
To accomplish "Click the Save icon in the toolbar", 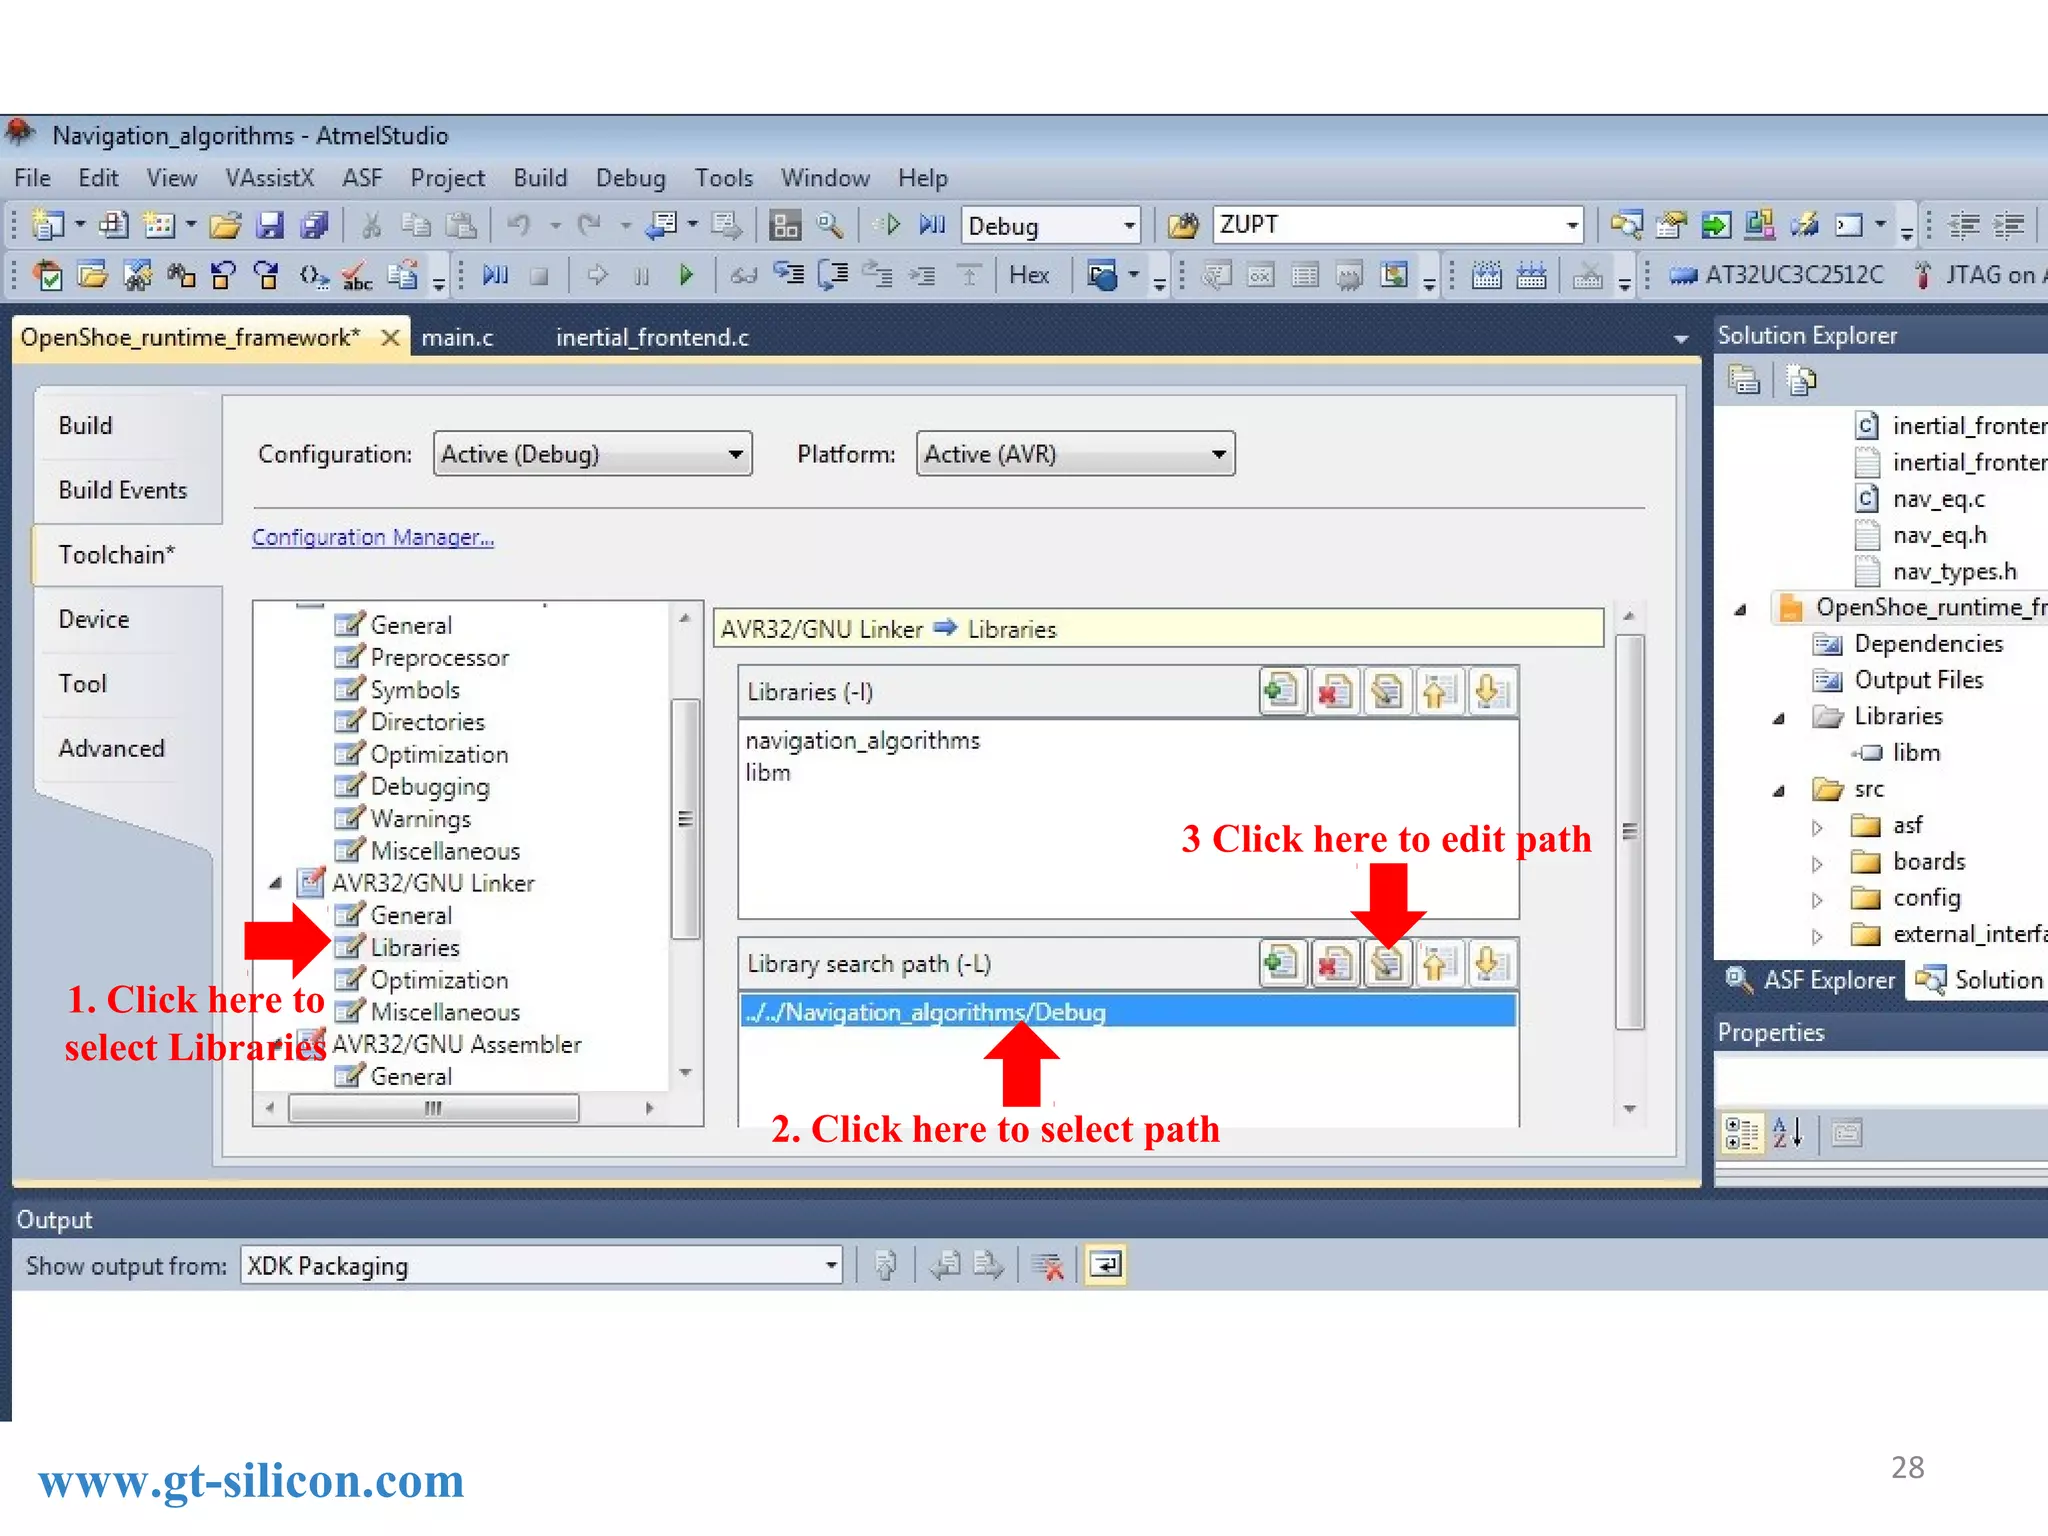I will click(270, 225).
